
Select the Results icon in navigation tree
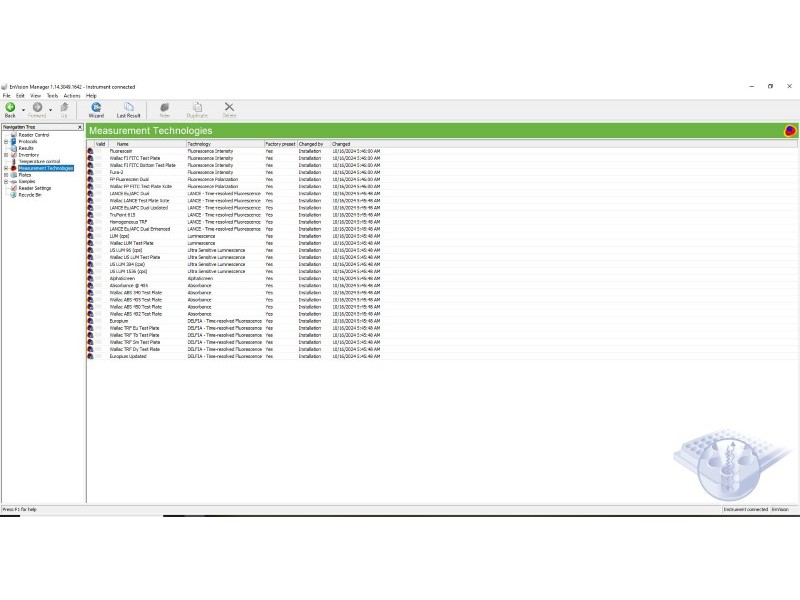[14, 148]
